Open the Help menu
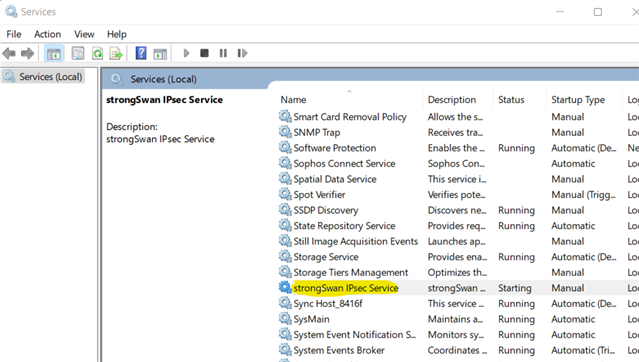The height and width of the screenshot is (362, 639). [117, 34]
